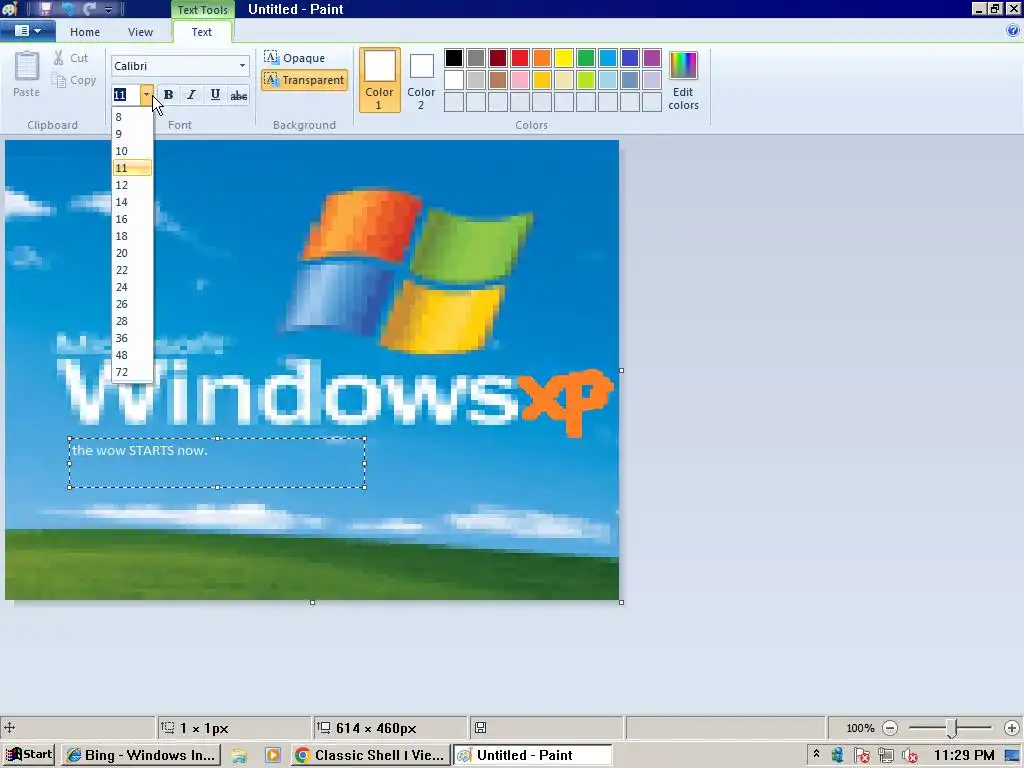Switch to Bing - Windows Internet Explorer taskbar button

pos(141,756)
